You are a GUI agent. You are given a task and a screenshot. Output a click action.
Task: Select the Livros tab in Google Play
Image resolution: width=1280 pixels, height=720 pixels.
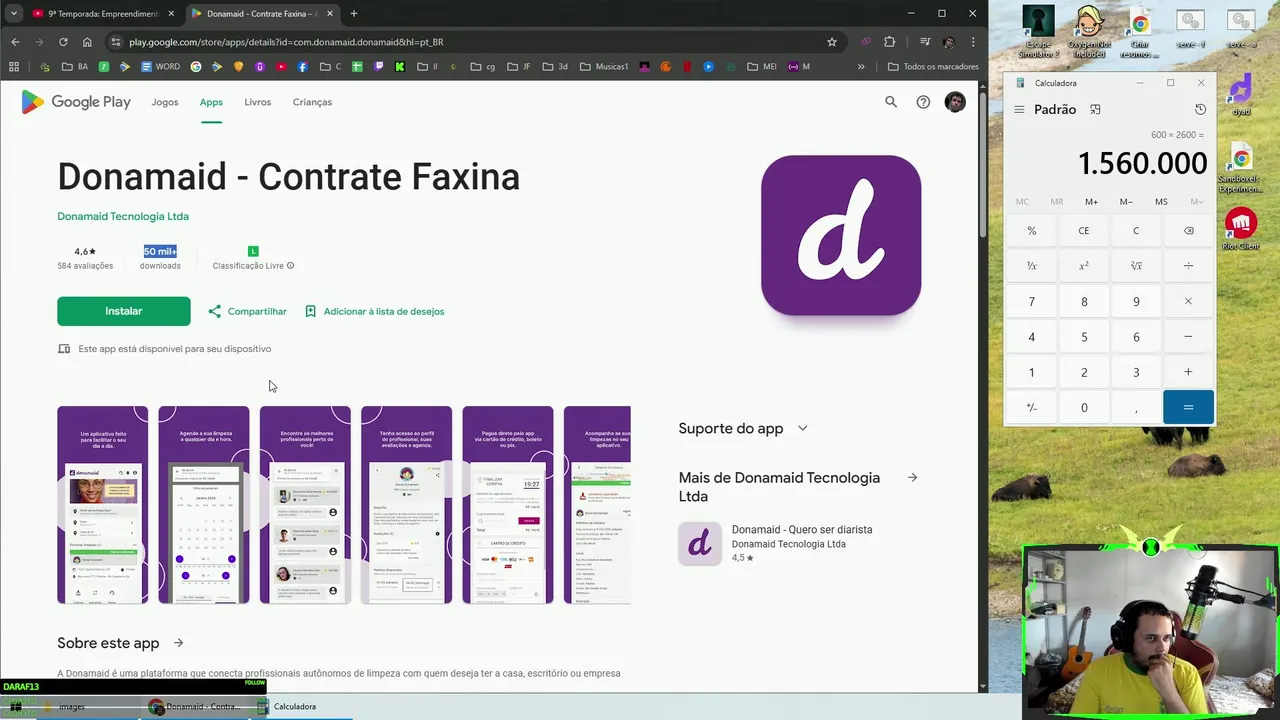pos(258,102)
